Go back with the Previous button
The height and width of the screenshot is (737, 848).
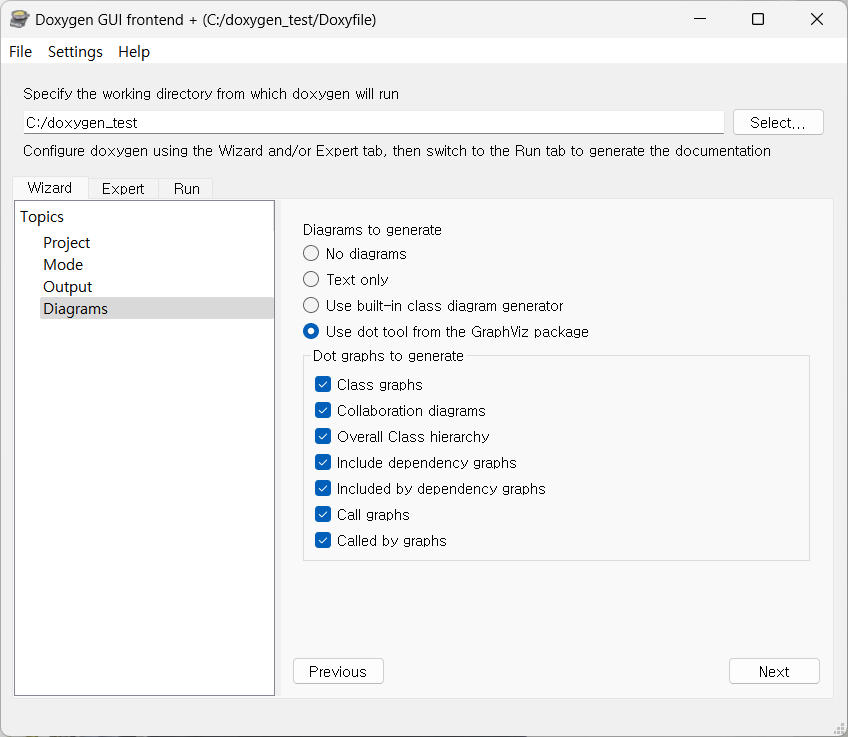(339, 671)
